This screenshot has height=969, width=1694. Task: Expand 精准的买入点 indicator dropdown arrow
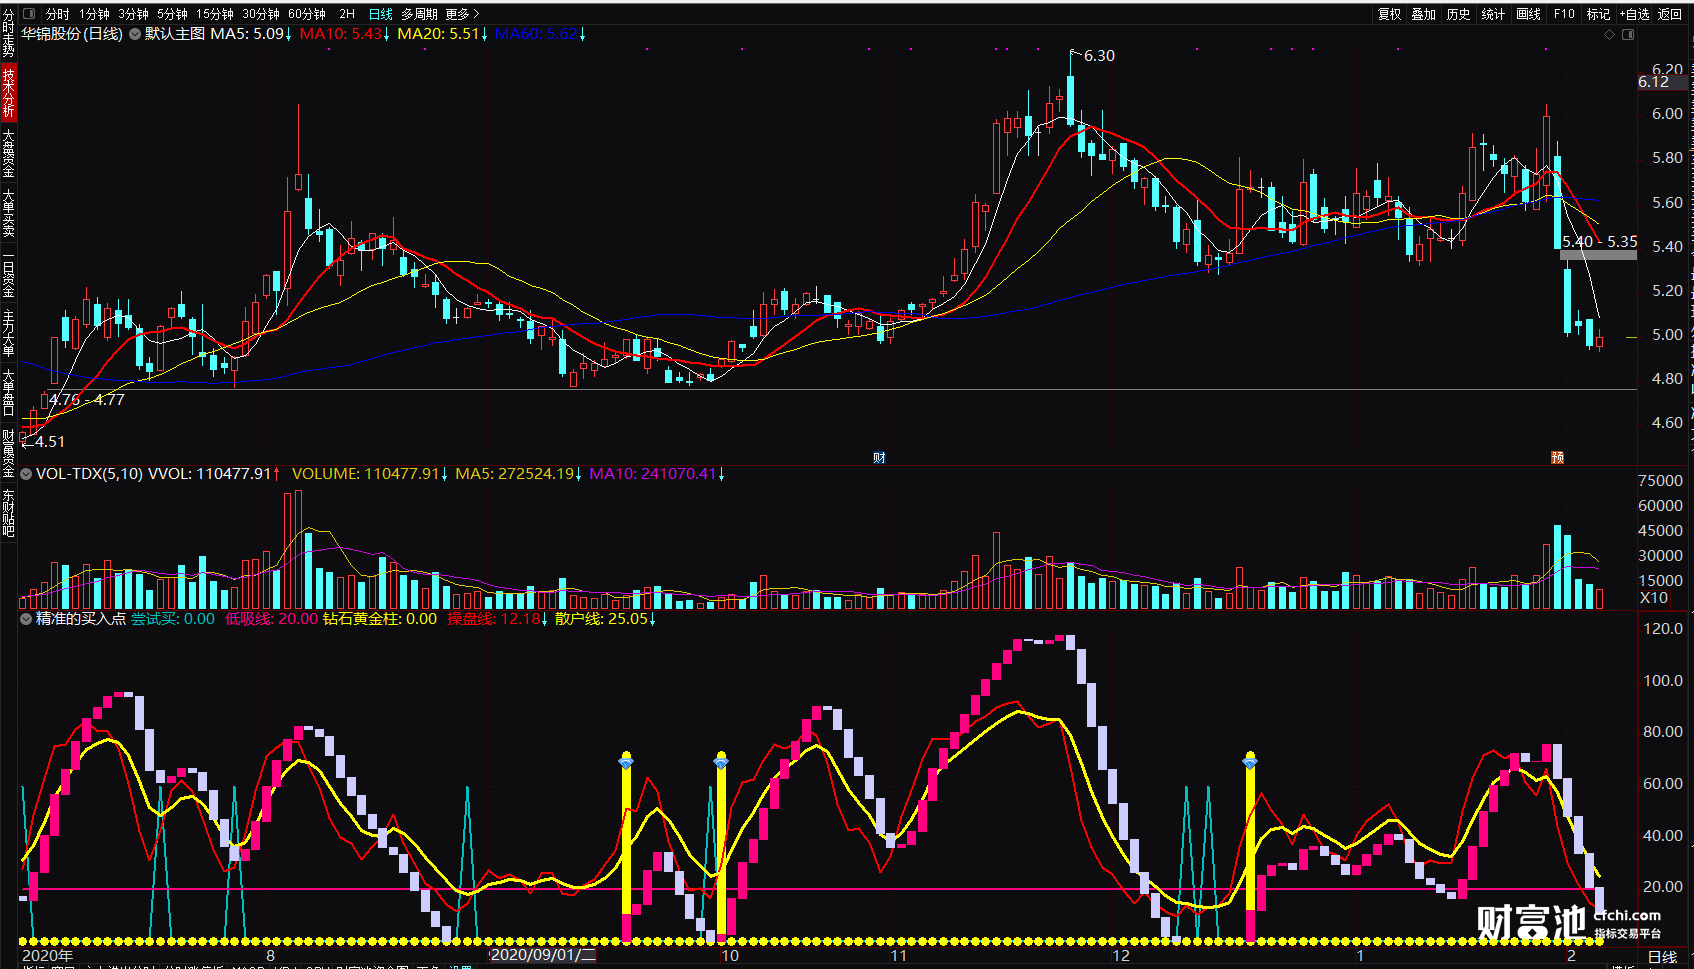point(26,619)
